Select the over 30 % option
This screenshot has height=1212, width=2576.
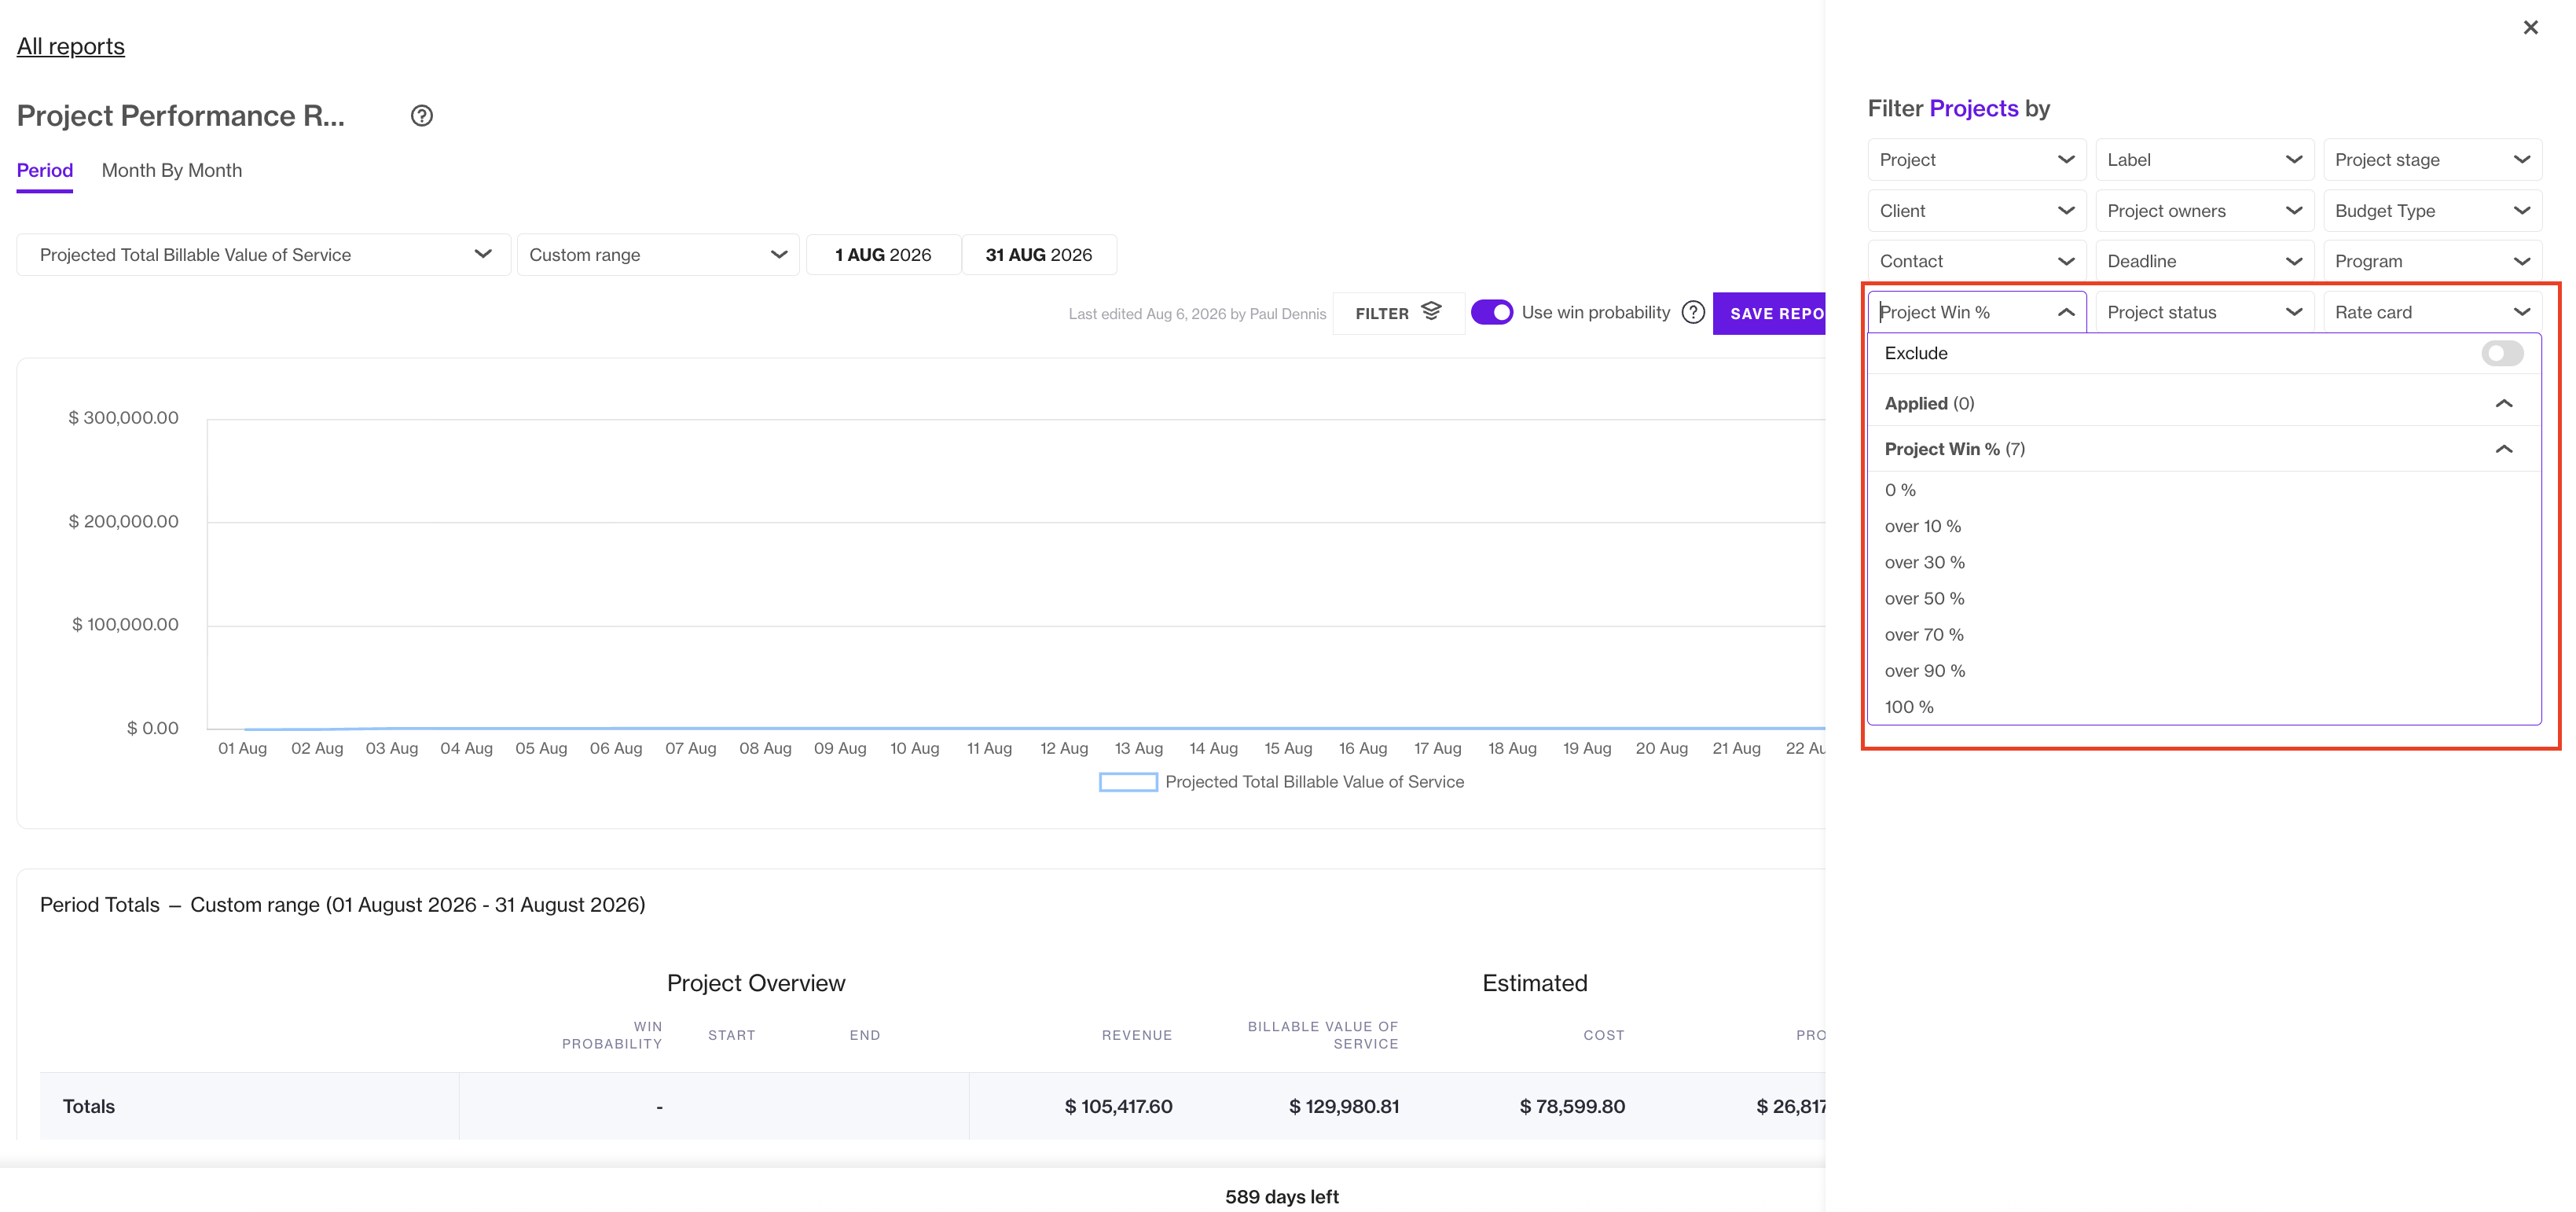tap(2204, 562)
